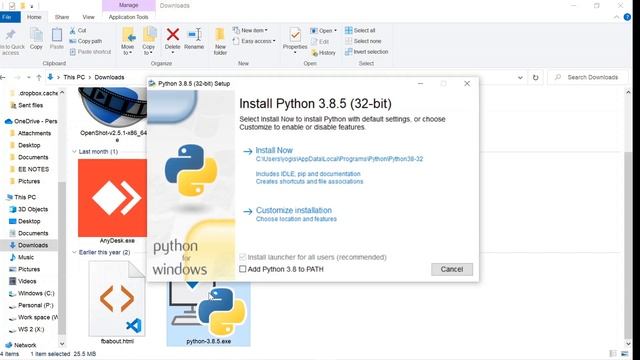Click Customize installation link
This screenshot has width=640, height=360.
tap(294, 210)
